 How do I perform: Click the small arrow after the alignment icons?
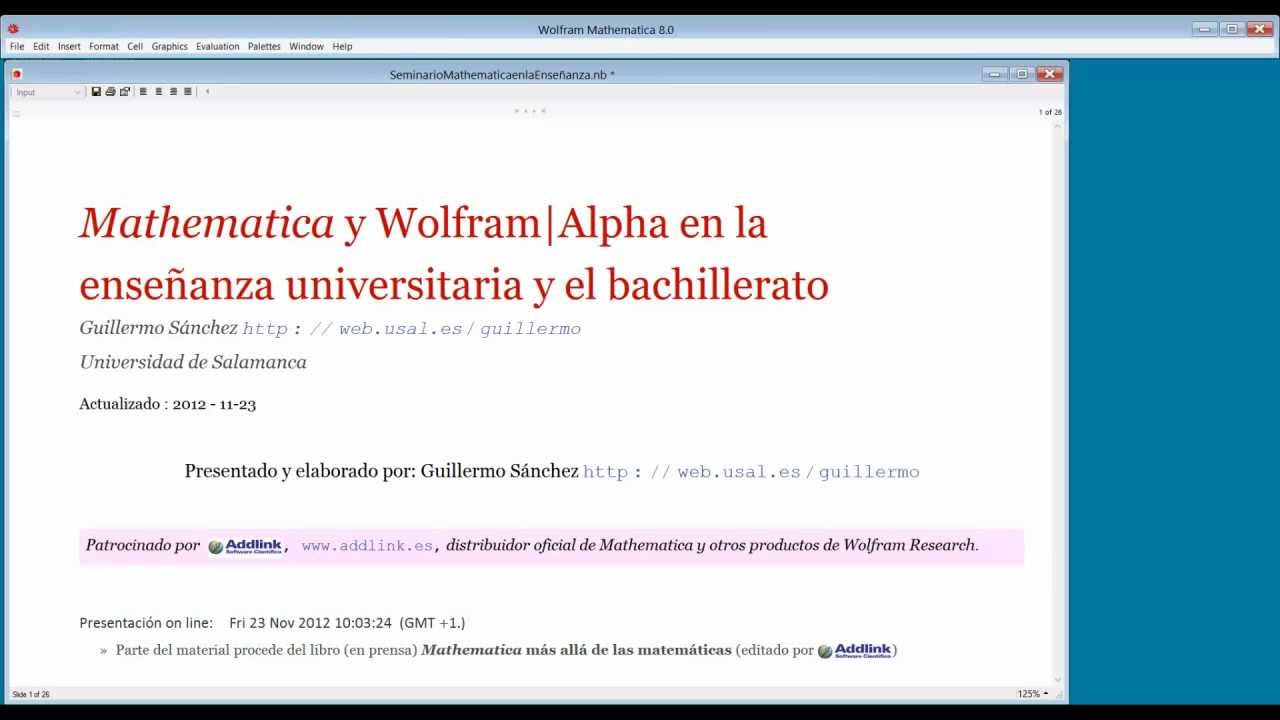tap(207, 92)
